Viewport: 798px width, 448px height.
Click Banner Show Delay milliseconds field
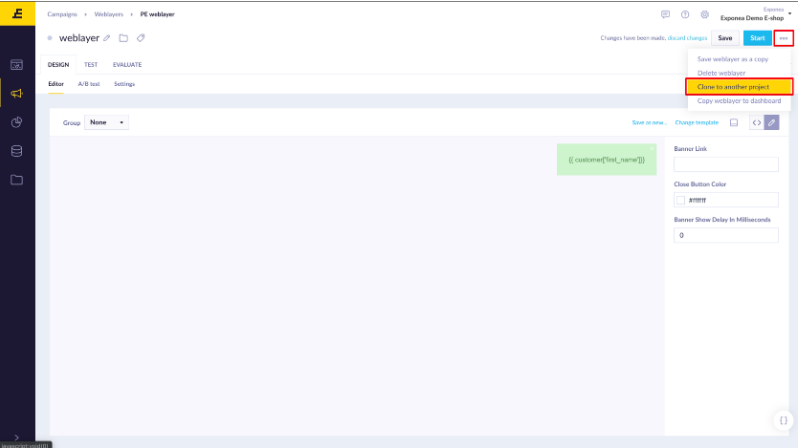point(726,235)
